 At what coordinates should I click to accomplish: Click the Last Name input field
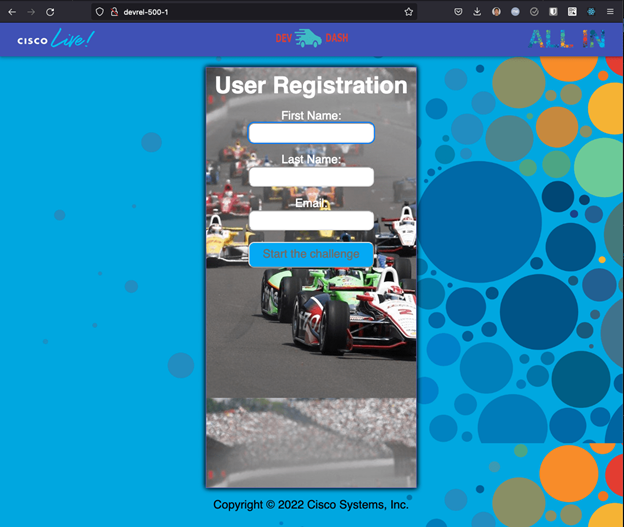311,177
